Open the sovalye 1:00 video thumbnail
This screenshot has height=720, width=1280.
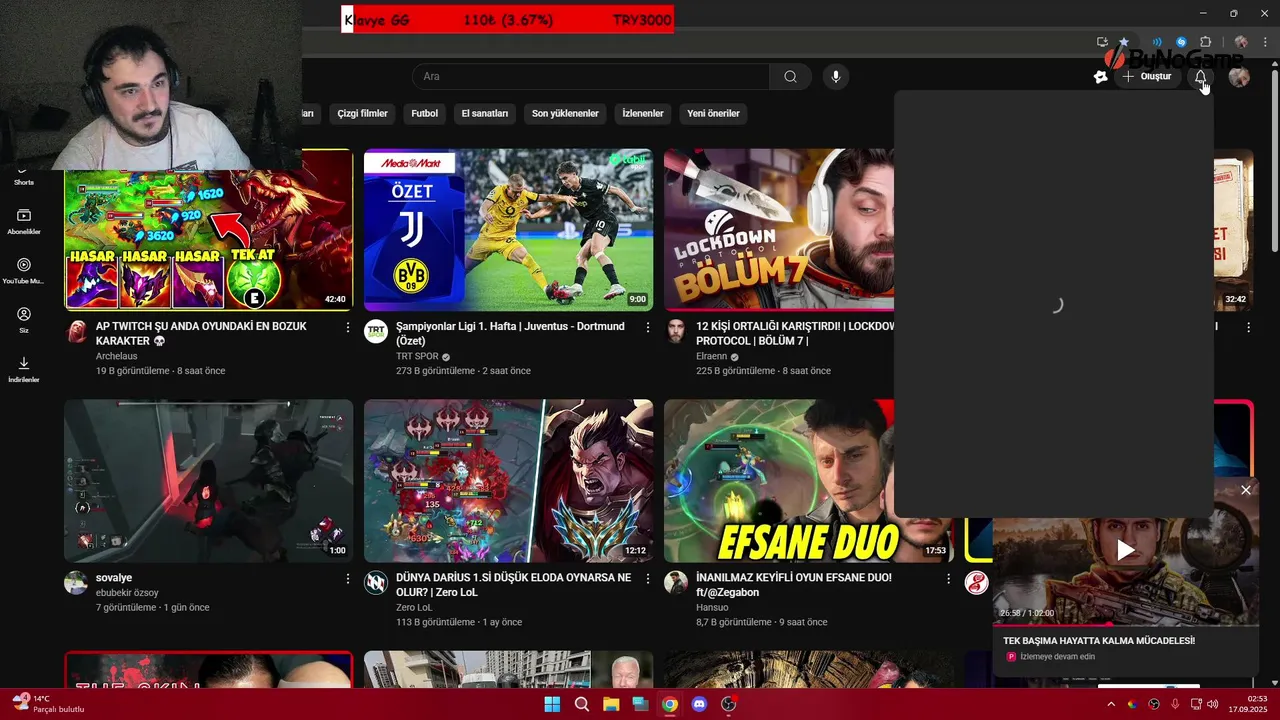tap(208, 481)
